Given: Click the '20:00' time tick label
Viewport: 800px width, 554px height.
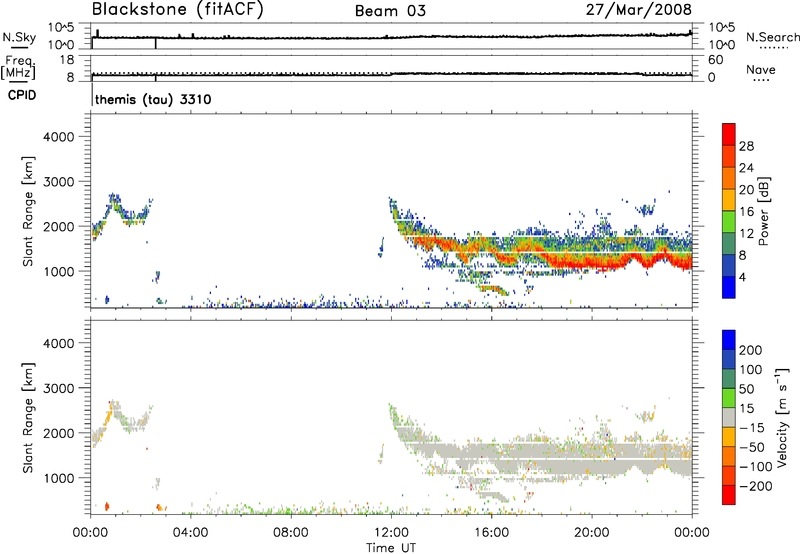Looking at the screenshot, I should tap(591, 533).
